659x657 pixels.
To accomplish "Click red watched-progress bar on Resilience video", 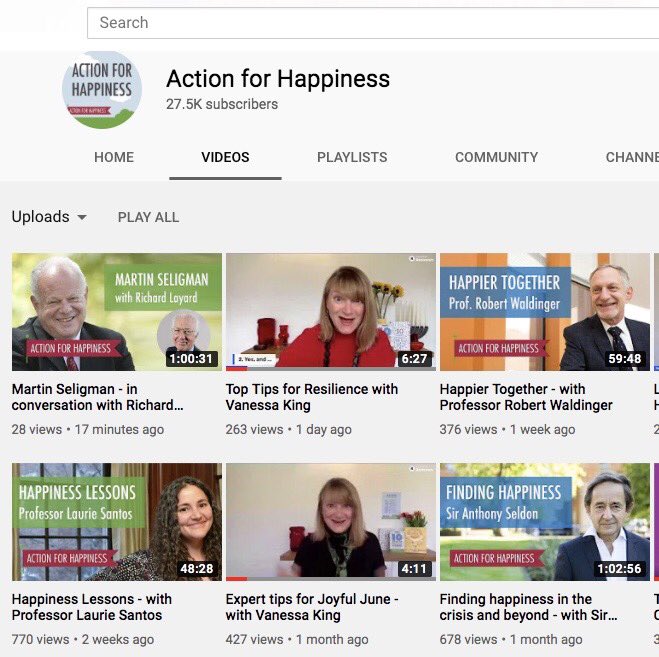I will (236, 369).
